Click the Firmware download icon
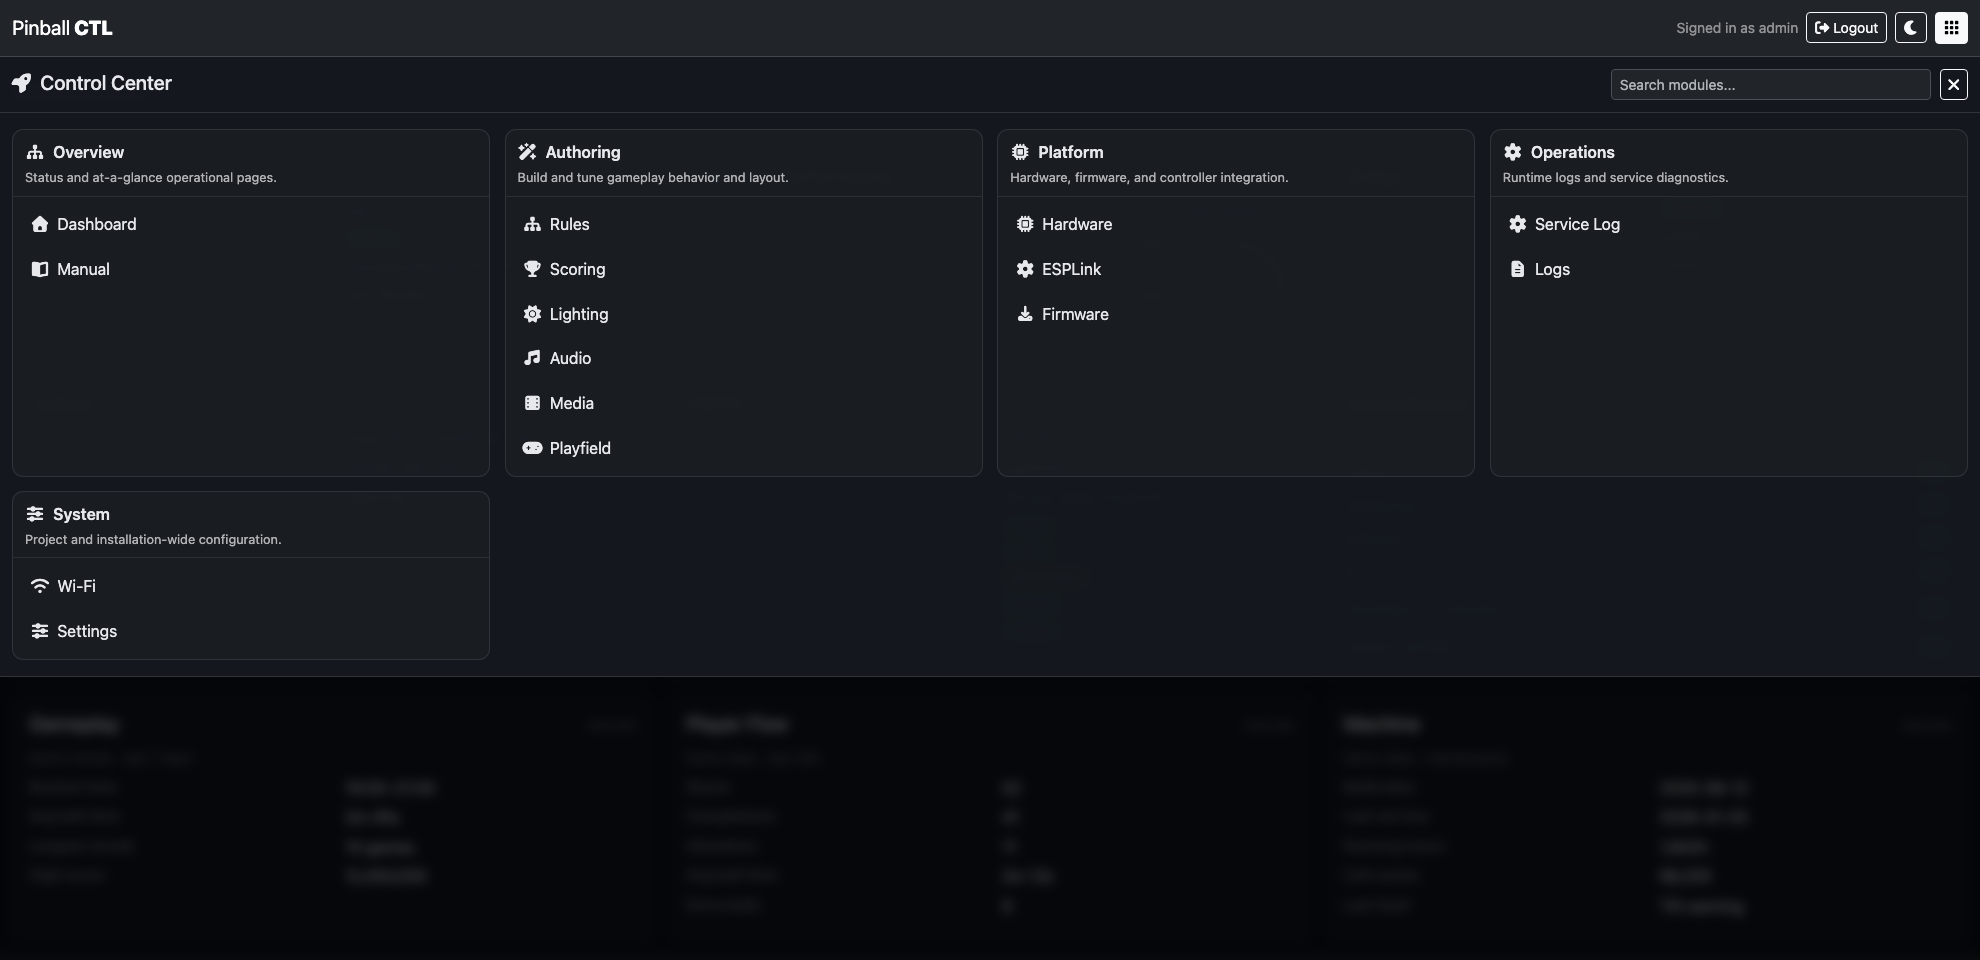 [1025, 314]
